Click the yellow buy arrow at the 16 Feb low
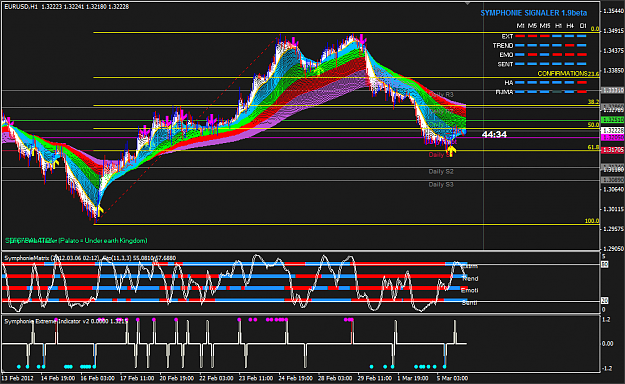 pyautogui.click(x=98, y=211)
